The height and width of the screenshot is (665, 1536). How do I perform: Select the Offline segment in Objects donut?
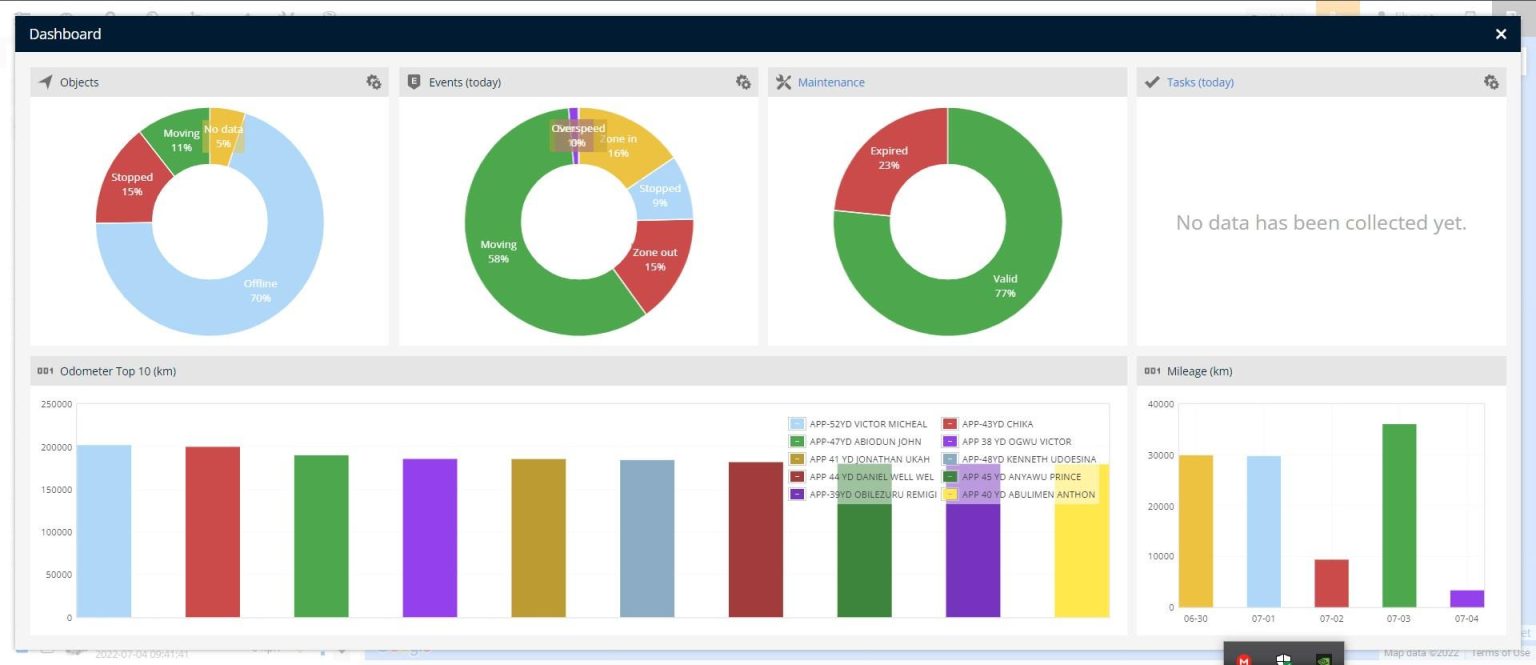point(260,290)
